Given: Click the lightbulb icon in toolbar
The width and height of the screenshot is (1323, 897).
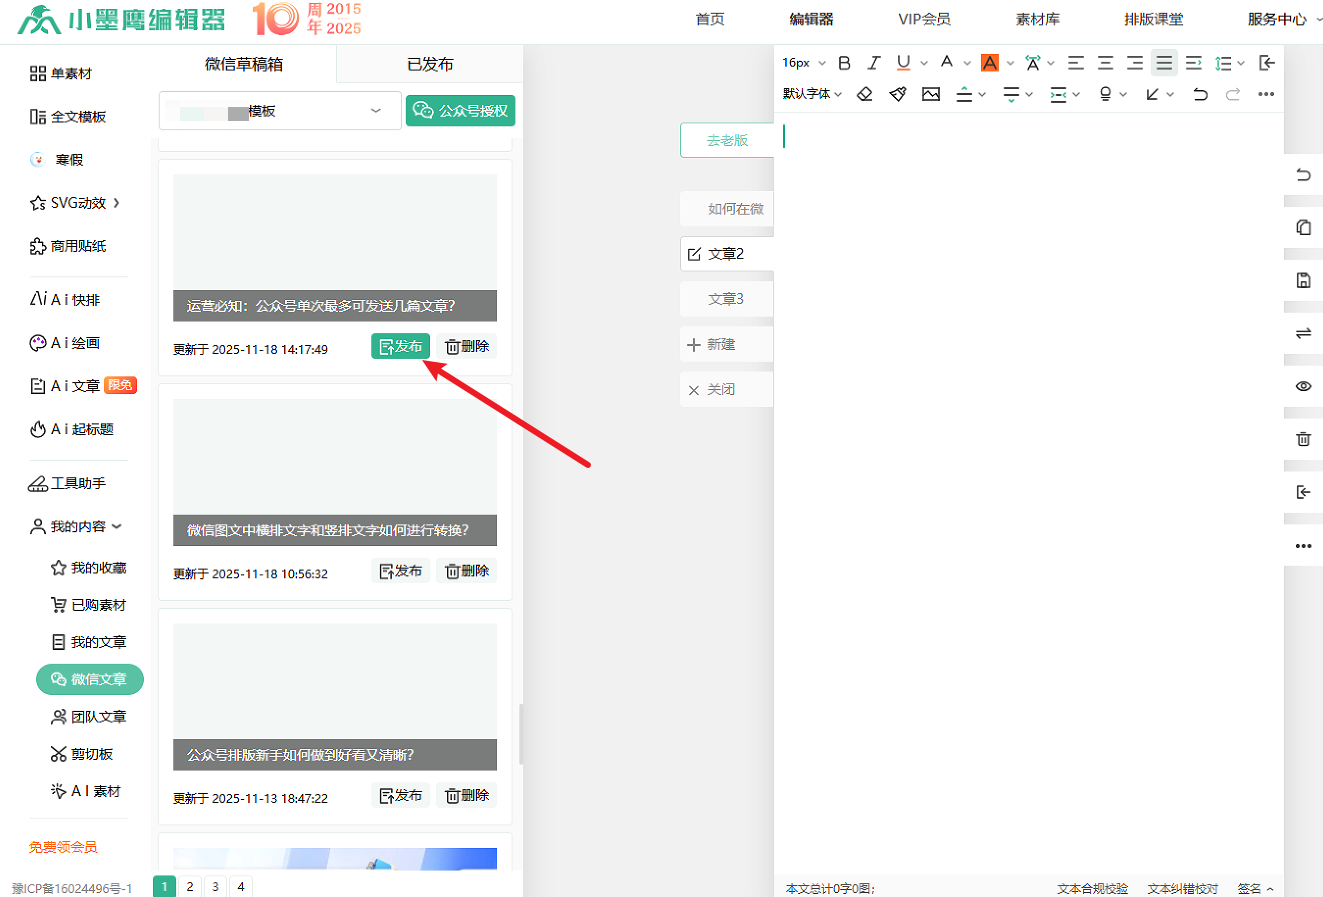Looking at the screenshot, I should click(x=1105, y=94).
